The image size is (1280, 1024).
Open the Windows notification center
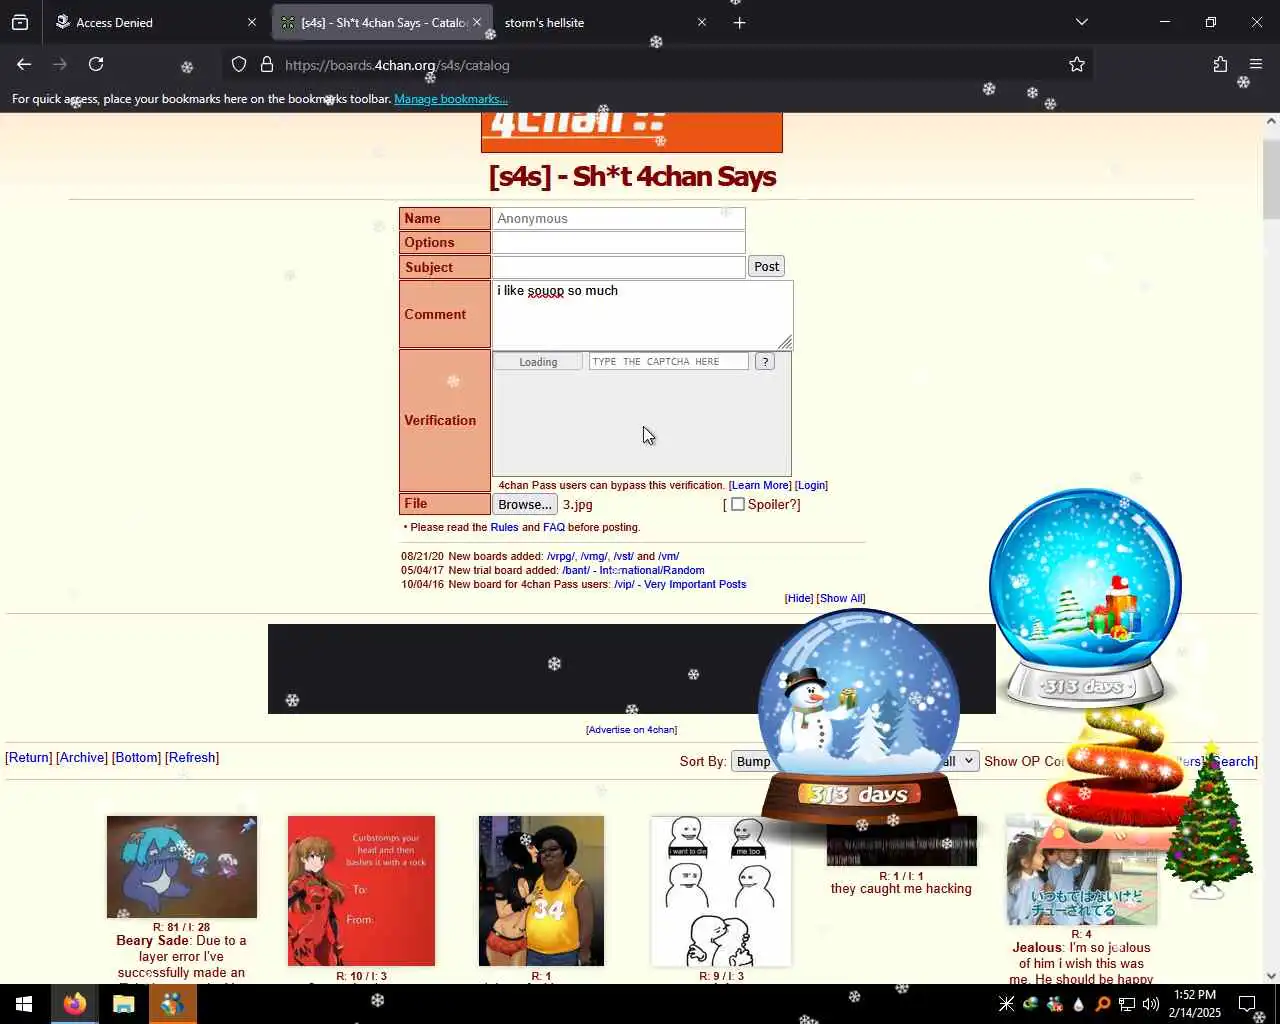point(1247,1004)
